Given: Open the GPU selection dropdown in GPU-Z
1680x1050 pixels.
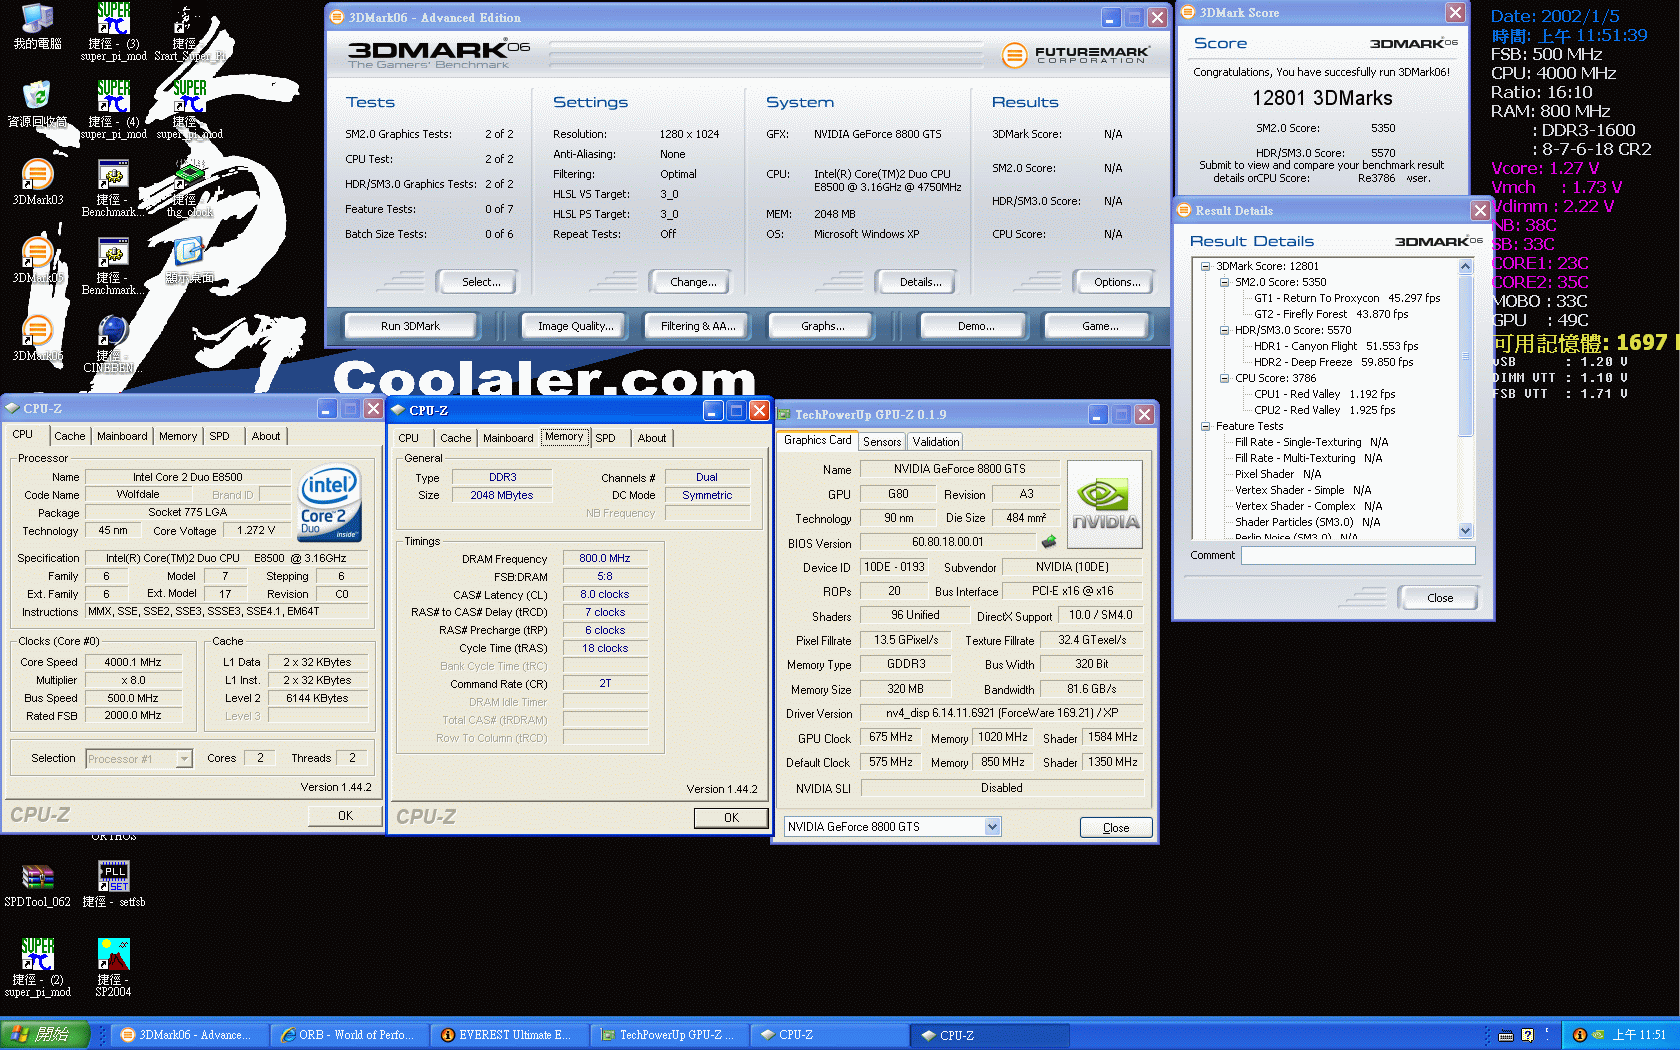Looking at the screenshot, I should click(x=992, y=826).
